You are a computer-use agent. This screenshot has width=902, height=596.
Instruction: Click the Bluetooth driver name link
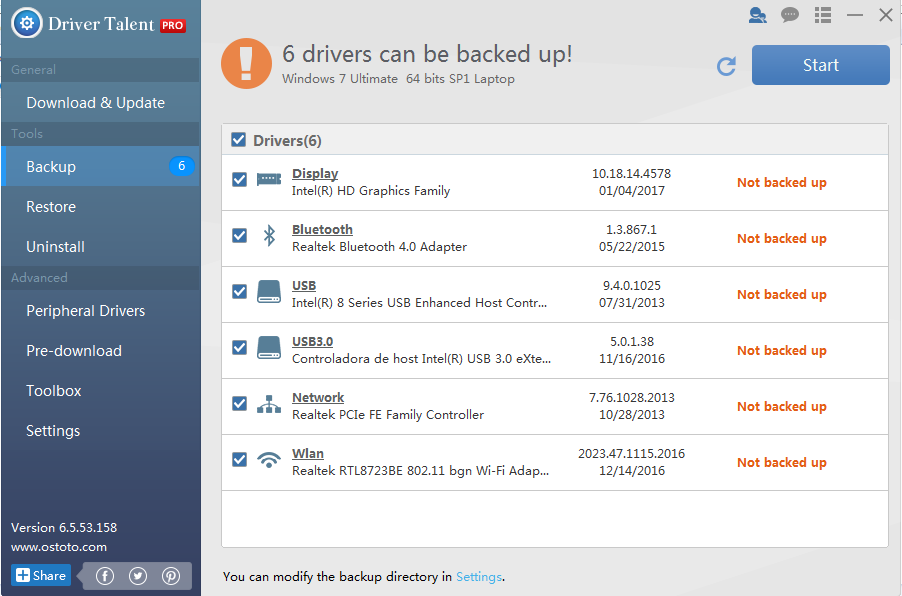pyautogui.click(x=322, y=229)
